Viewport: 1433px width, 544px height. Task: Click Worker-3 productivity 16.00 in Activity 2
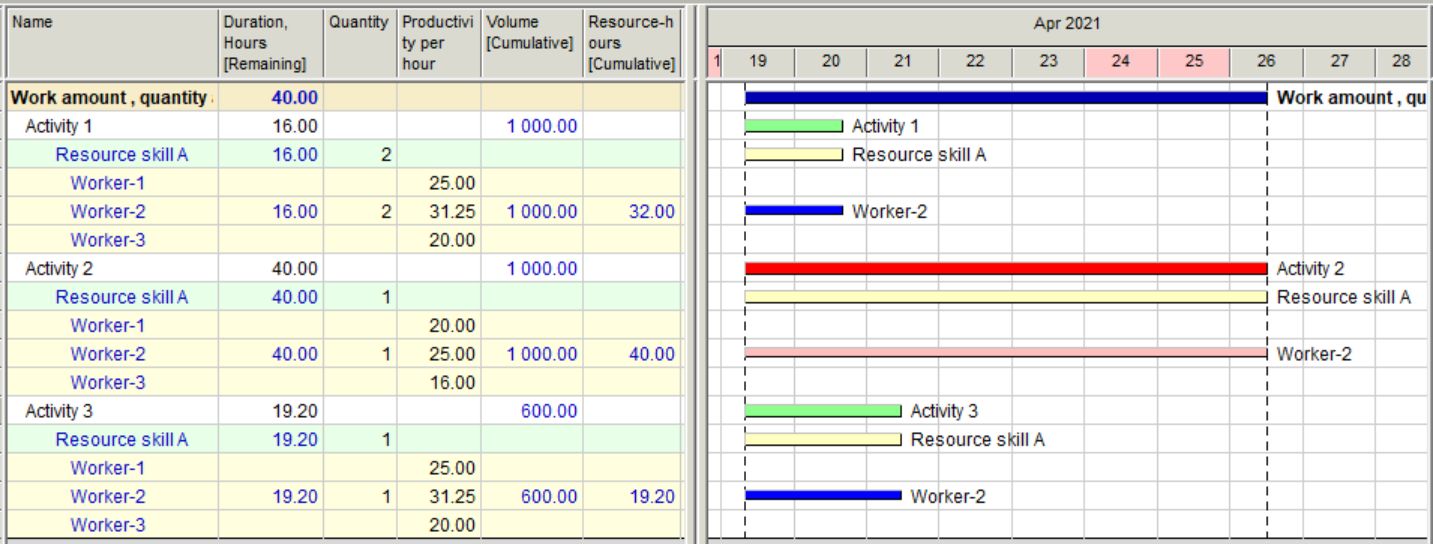455,382
